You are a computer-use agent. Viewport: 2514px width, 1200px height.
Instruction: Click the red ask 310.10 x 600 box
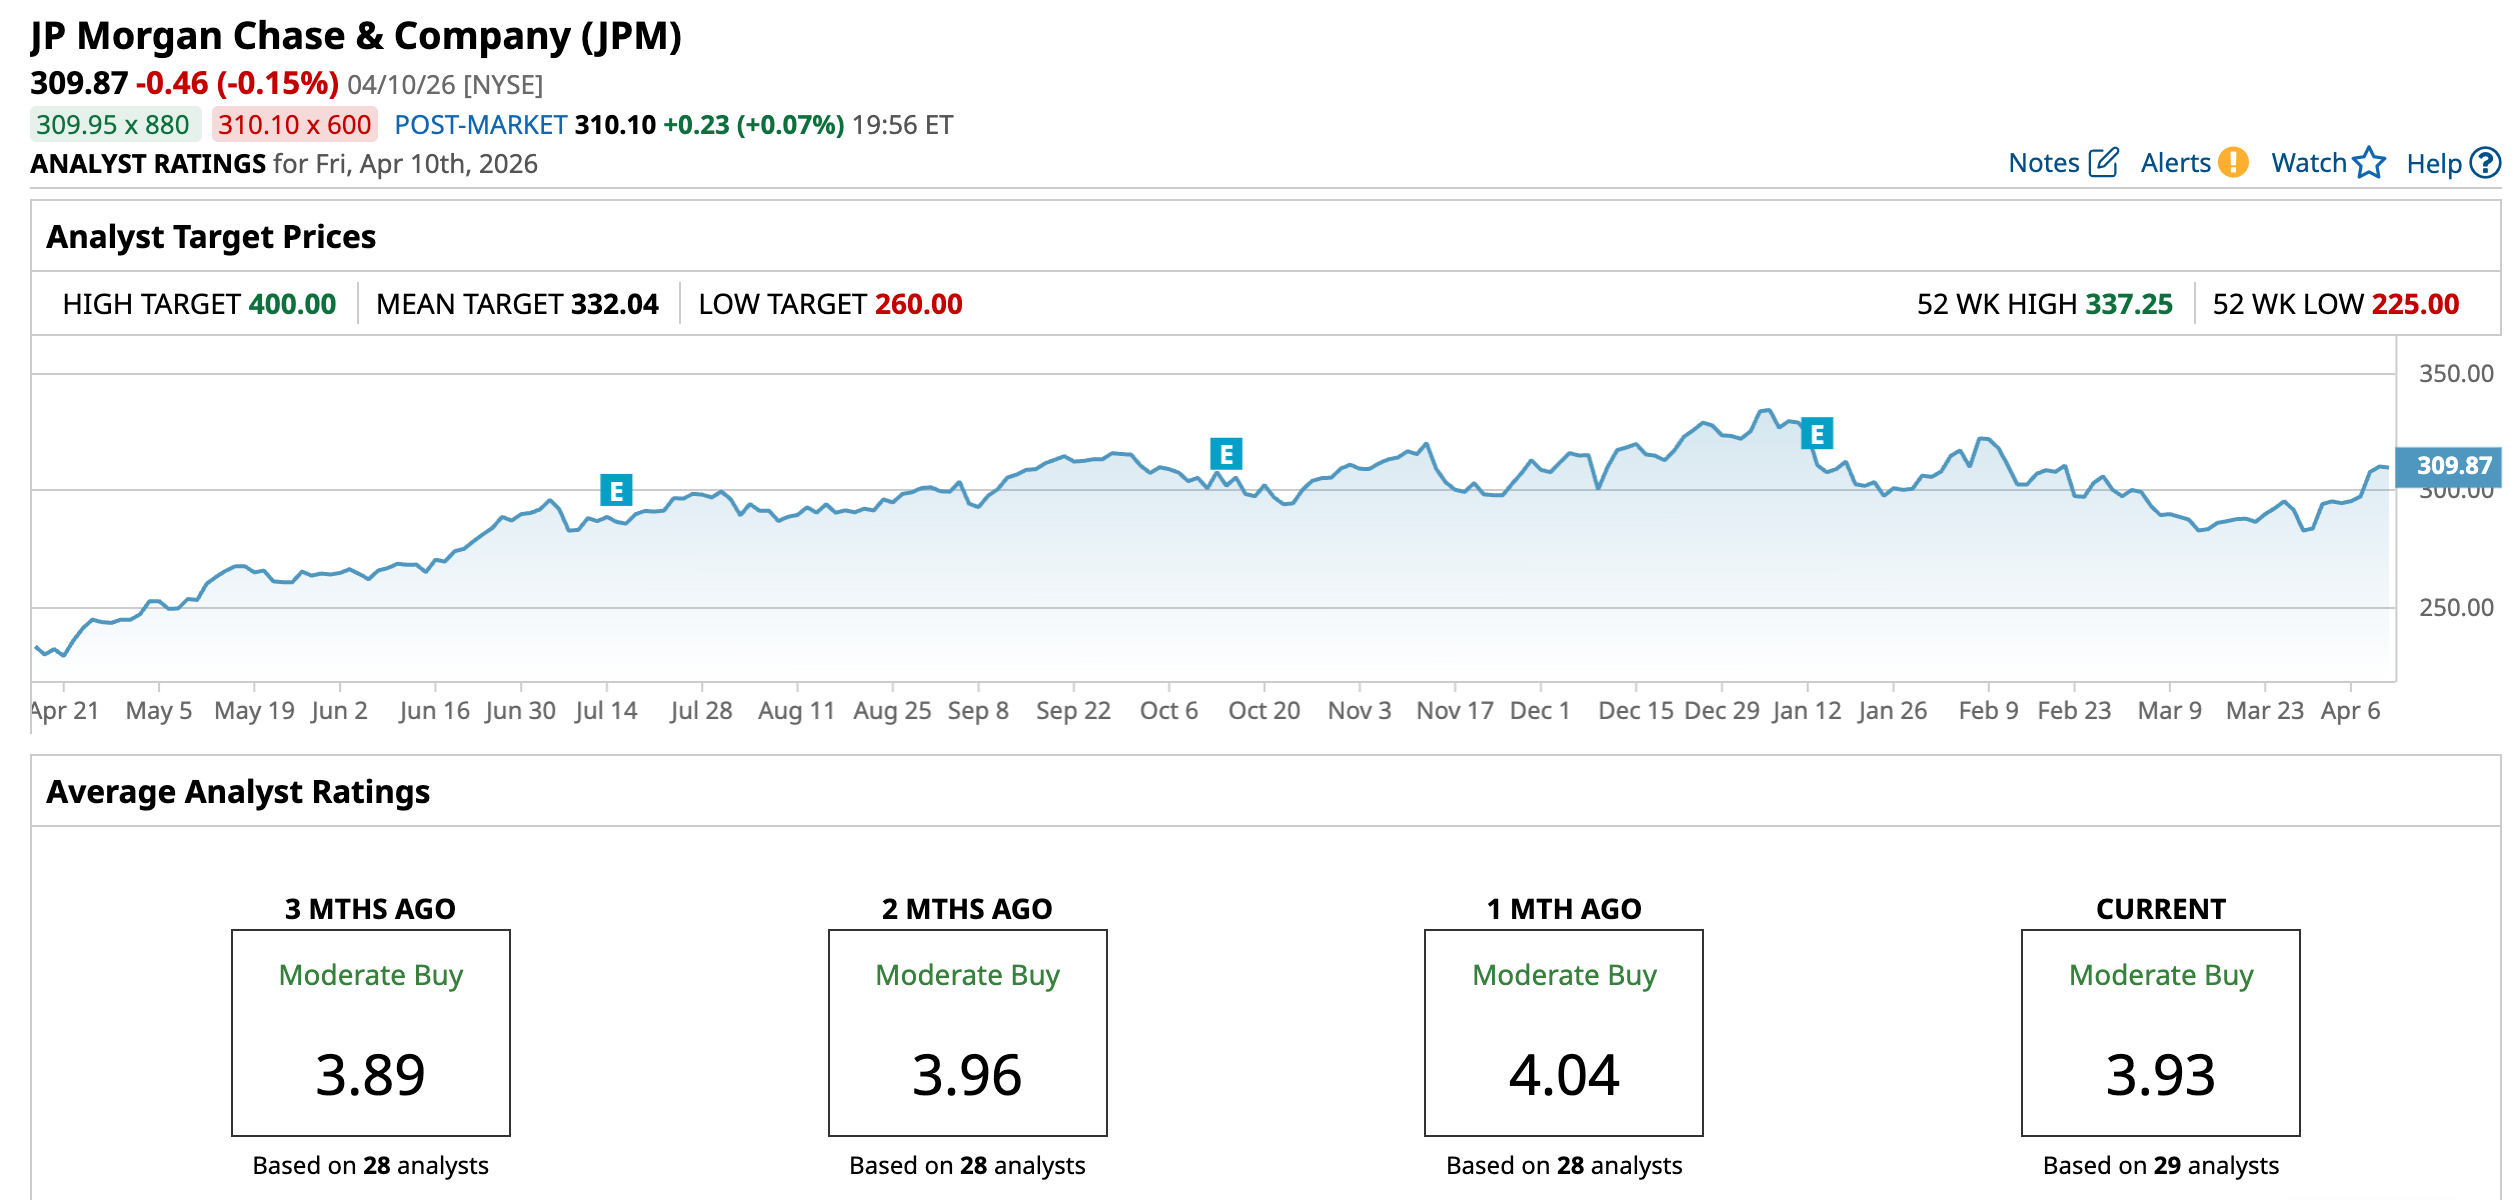pos(294,125)
